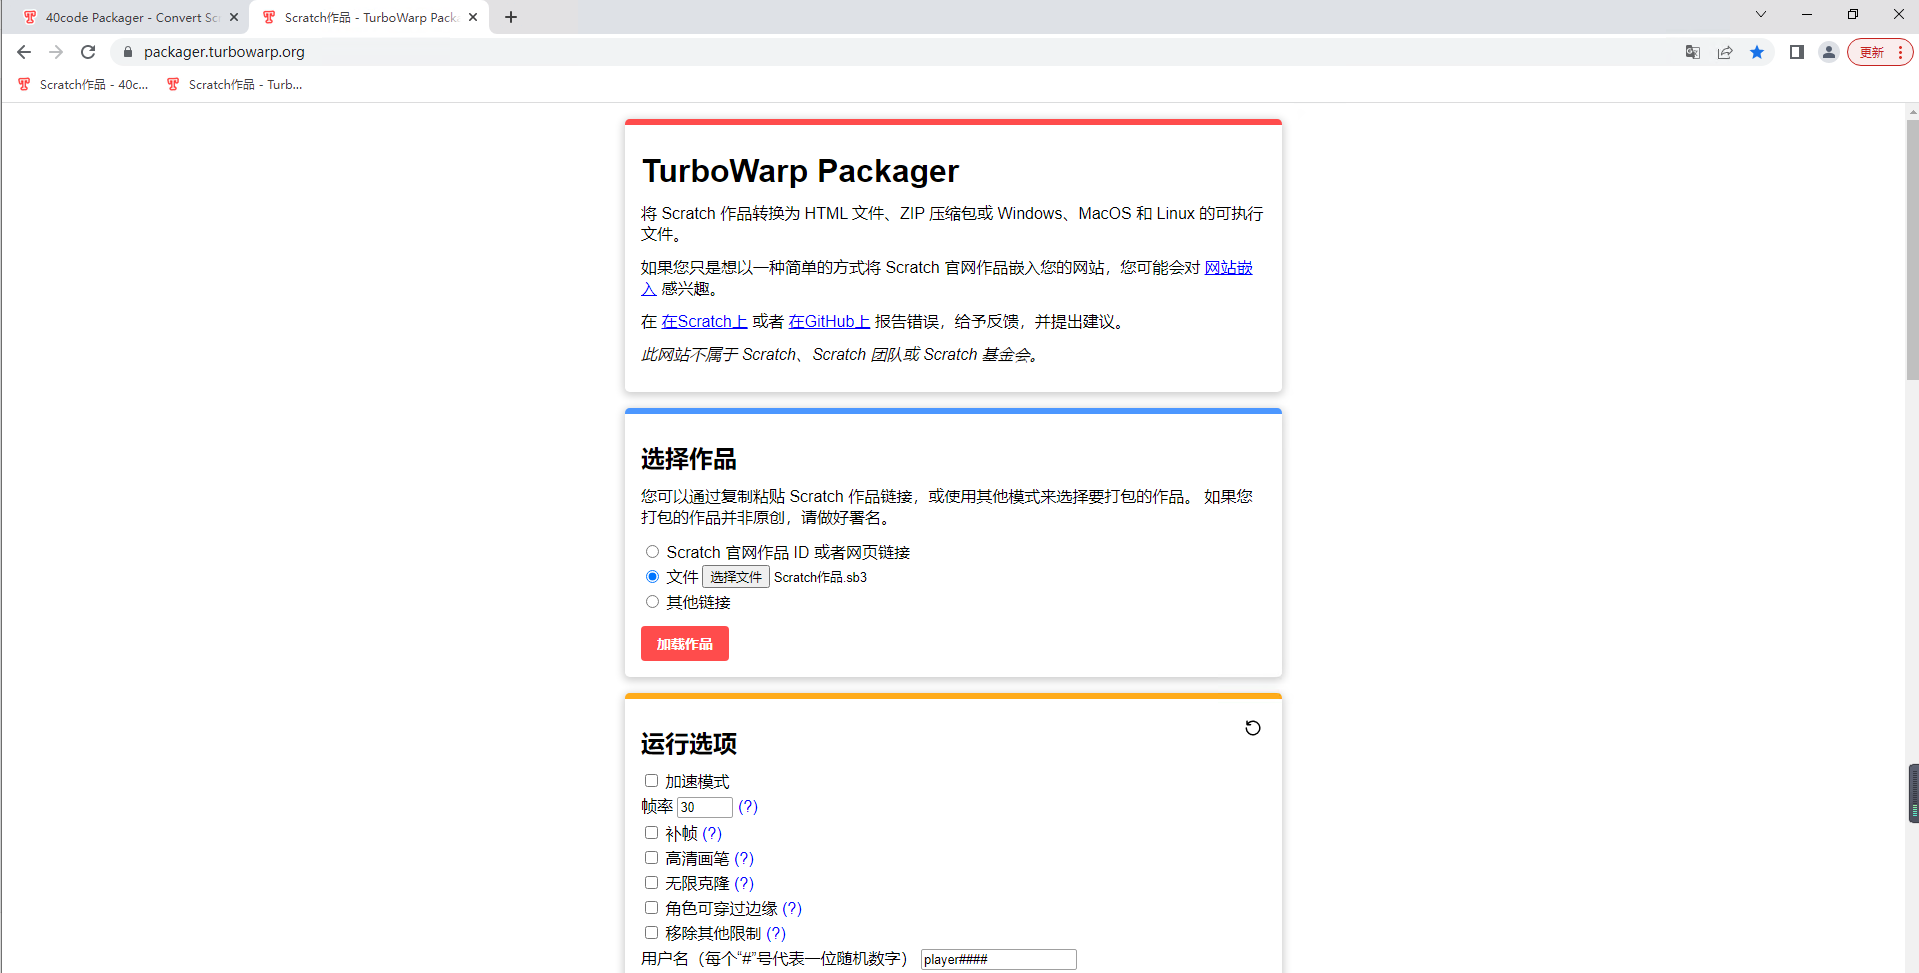1919x973 pixels.
Task: Open the tab search chevron dropdown
Action: point(1761,14)
